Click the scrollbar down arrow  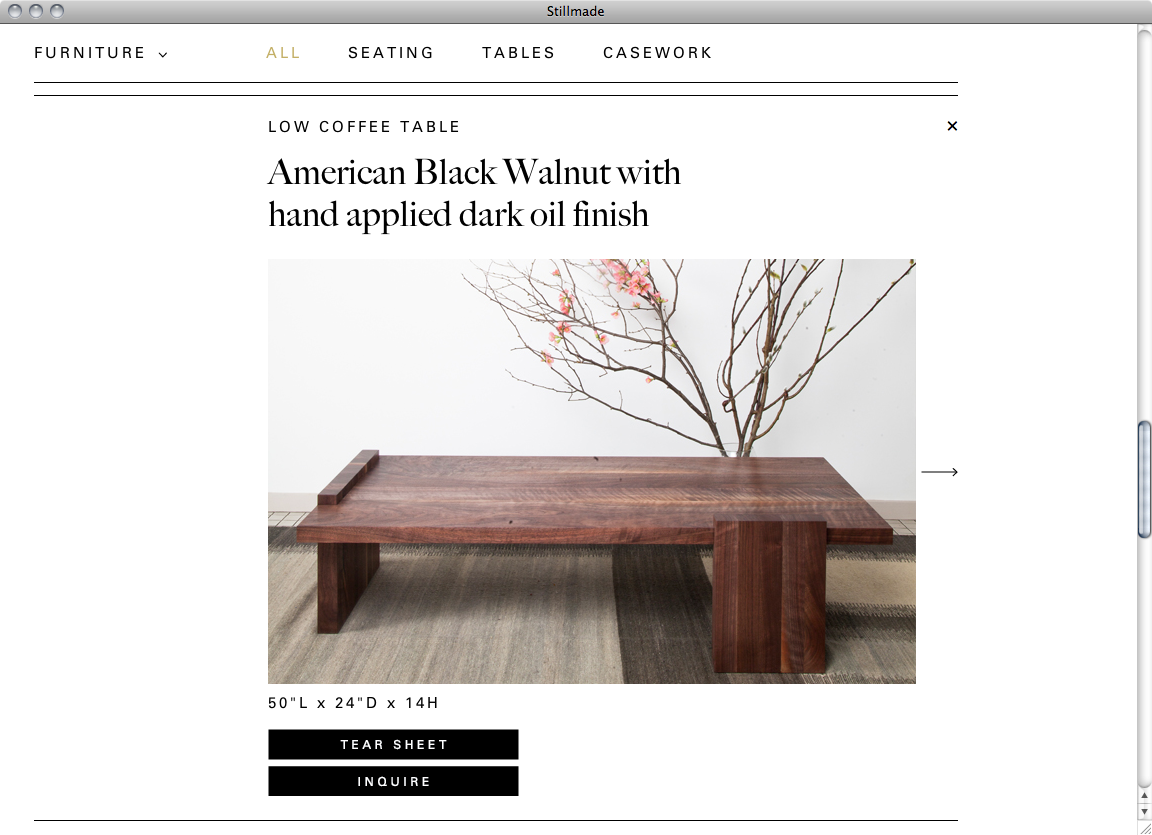tap(1144, 810)
